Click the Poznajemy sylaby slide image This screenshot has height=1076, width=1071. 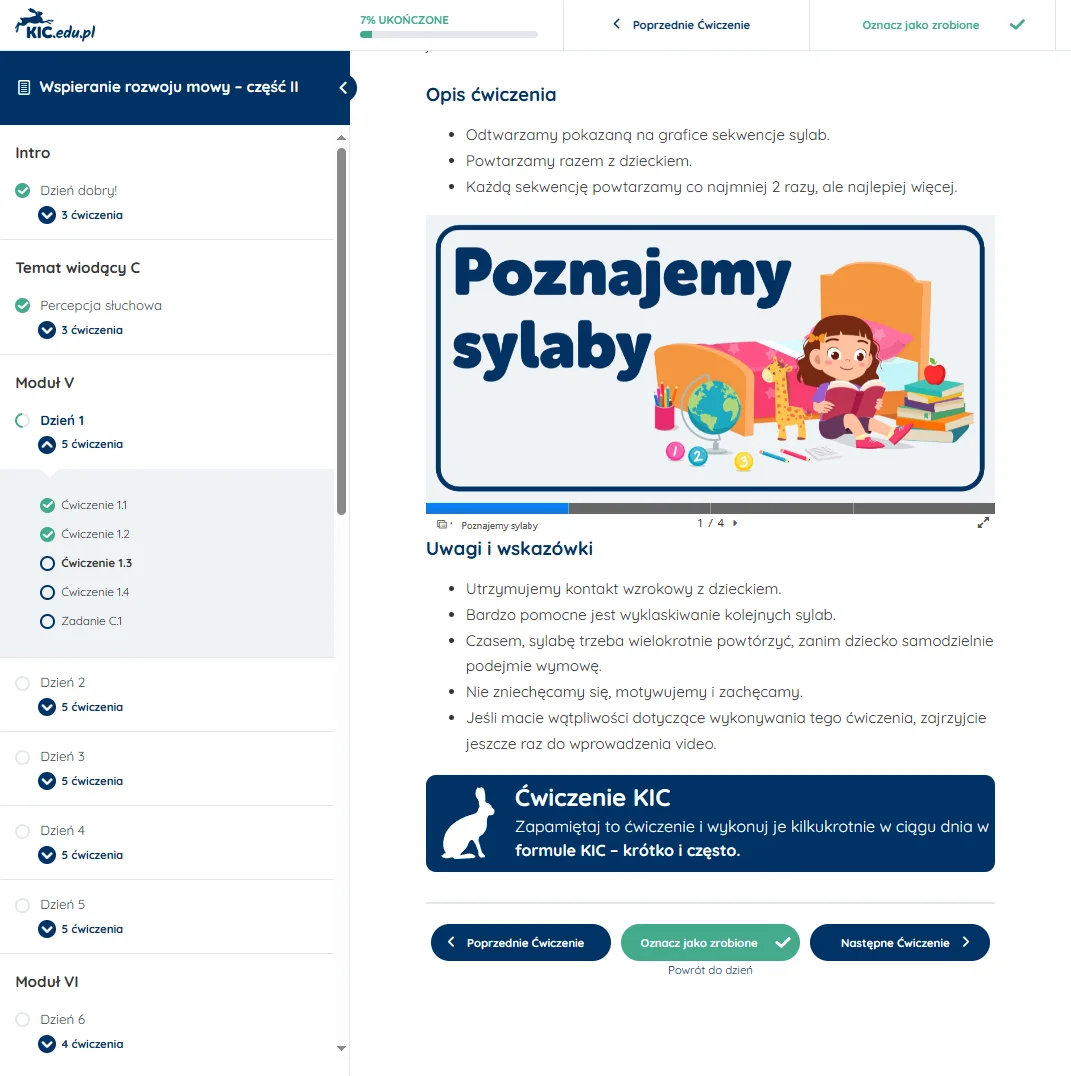pos(710,358)
